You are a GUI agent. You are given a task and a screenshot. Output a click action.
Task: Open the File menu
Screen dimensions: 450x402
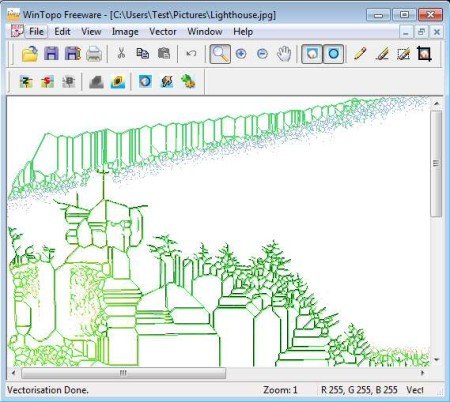[x=36, y=32]
